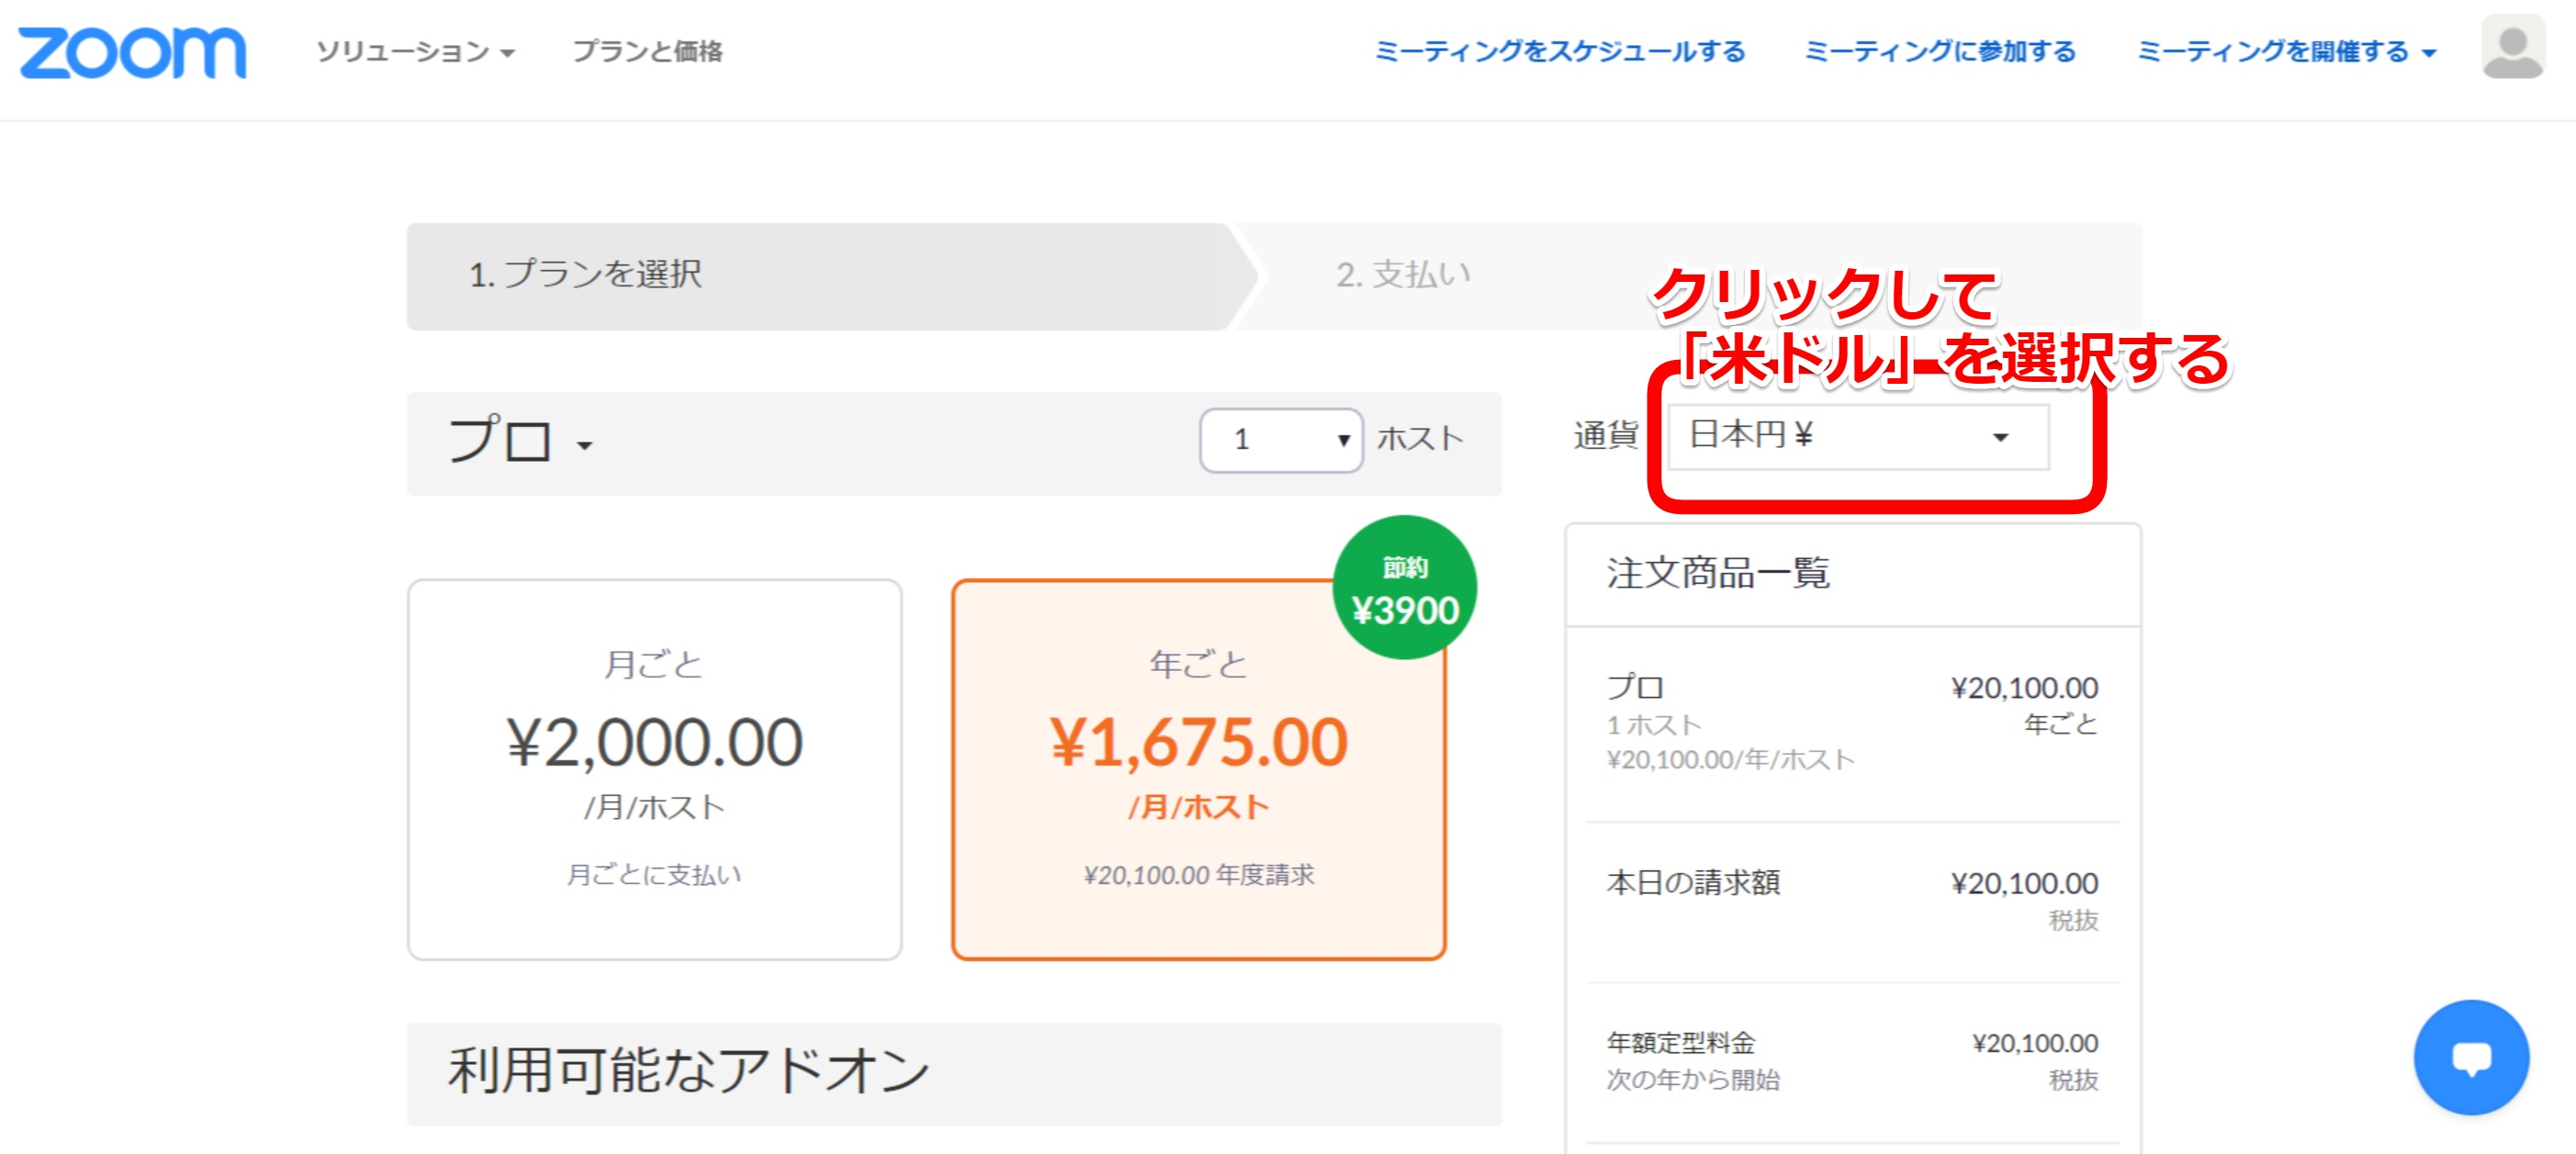Open the user profile avatar
This screenshot has height=1154, width=2576.
(2512, 48)
